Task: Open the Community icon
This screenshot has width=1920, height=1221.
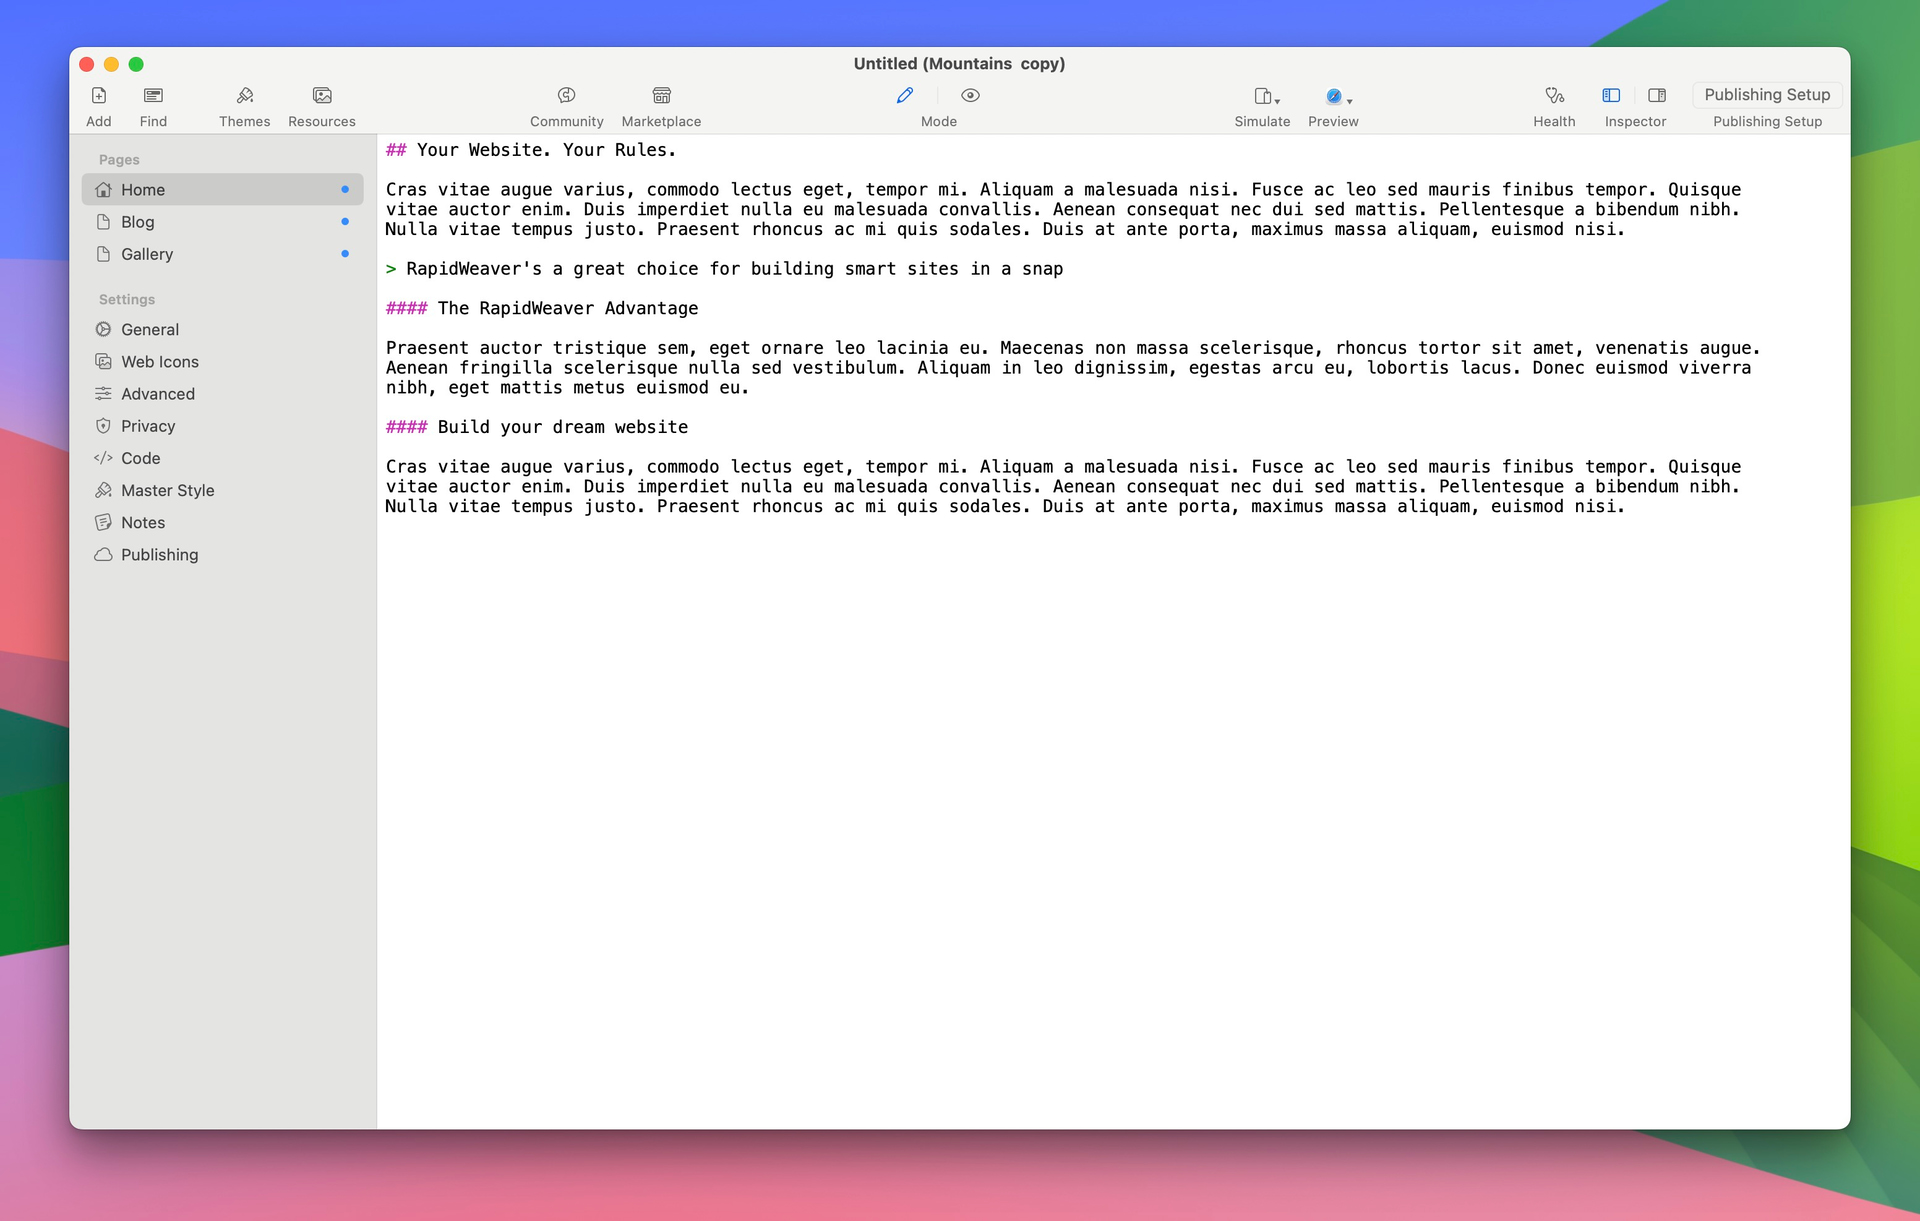Action: tap(566, 96)
